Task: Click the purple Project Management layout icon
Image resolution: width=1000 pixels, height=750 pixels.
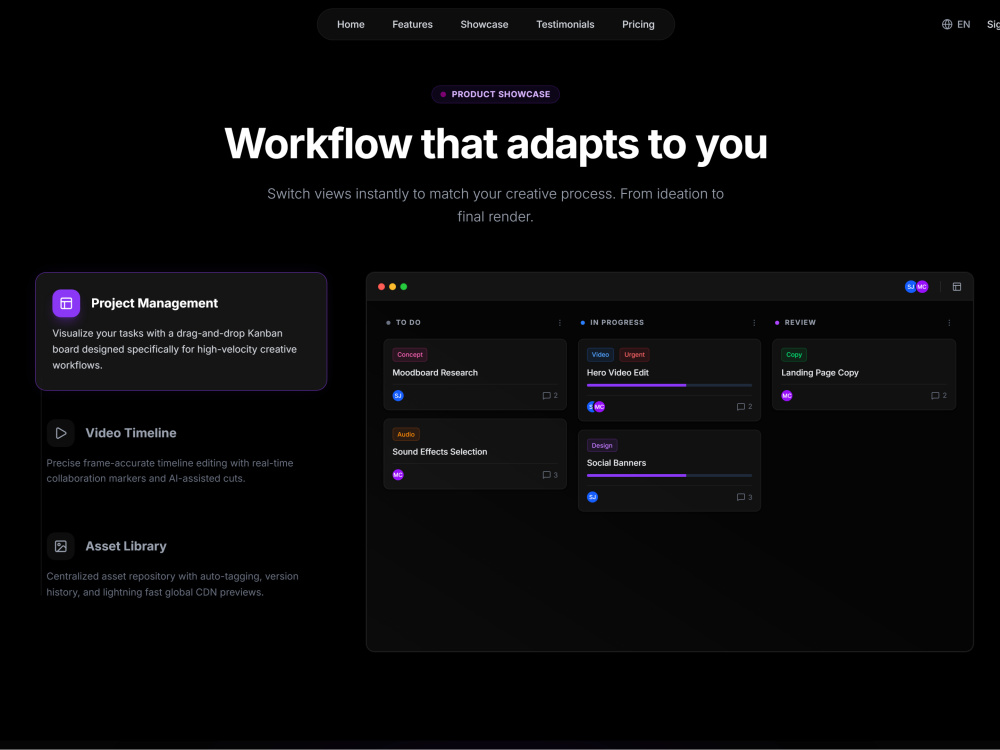Action: pos(66,304)
